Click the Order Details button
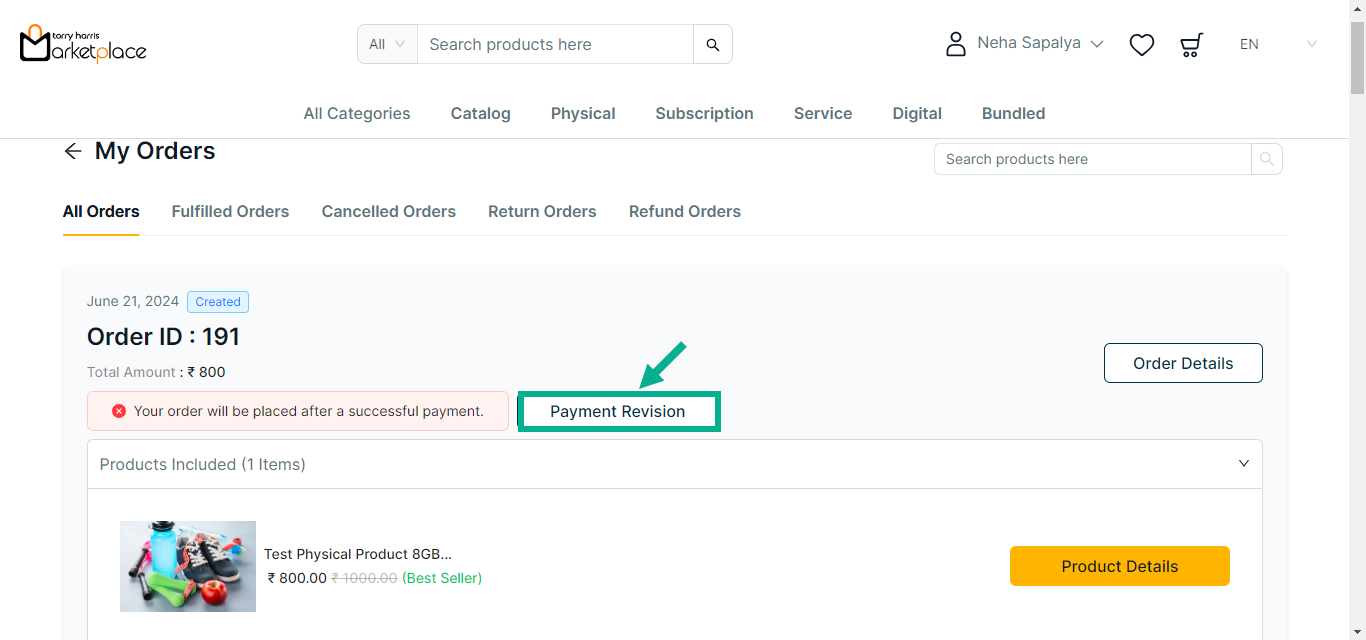 [x=1183, y=363]
